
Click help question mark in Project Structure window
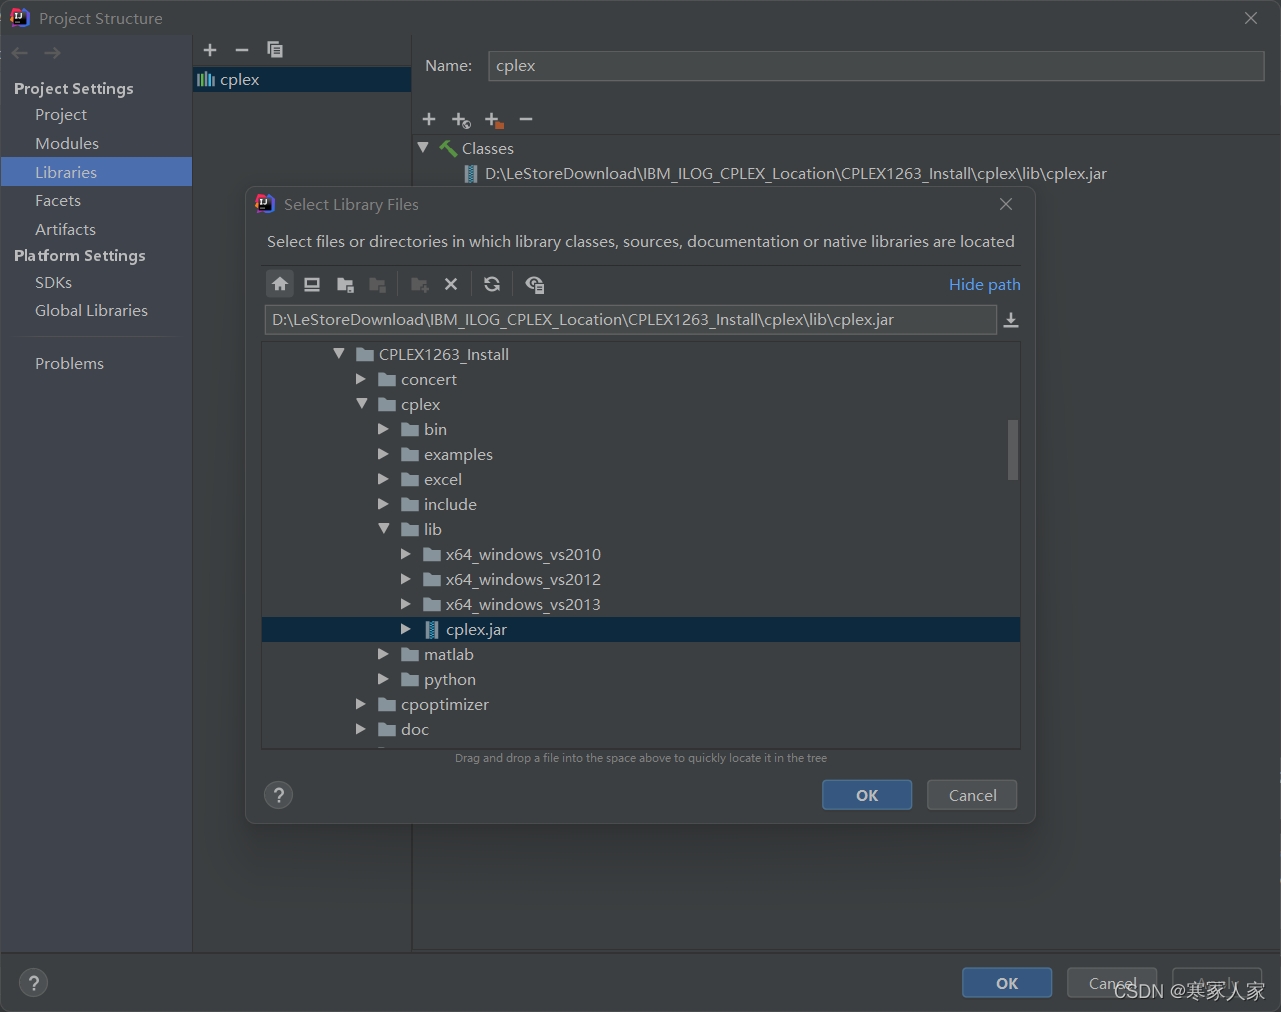(33, 983)
